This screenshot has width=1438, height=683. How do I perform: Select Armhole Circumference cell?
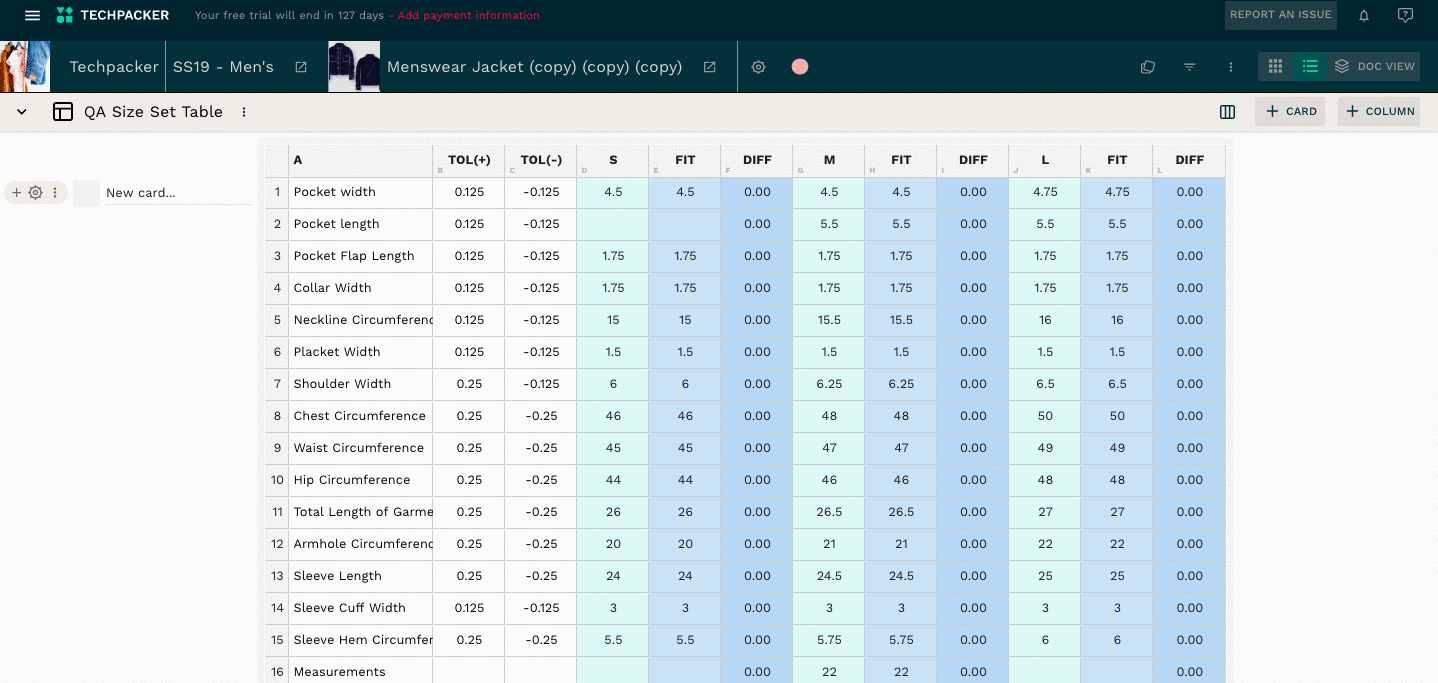pos(360,544)
